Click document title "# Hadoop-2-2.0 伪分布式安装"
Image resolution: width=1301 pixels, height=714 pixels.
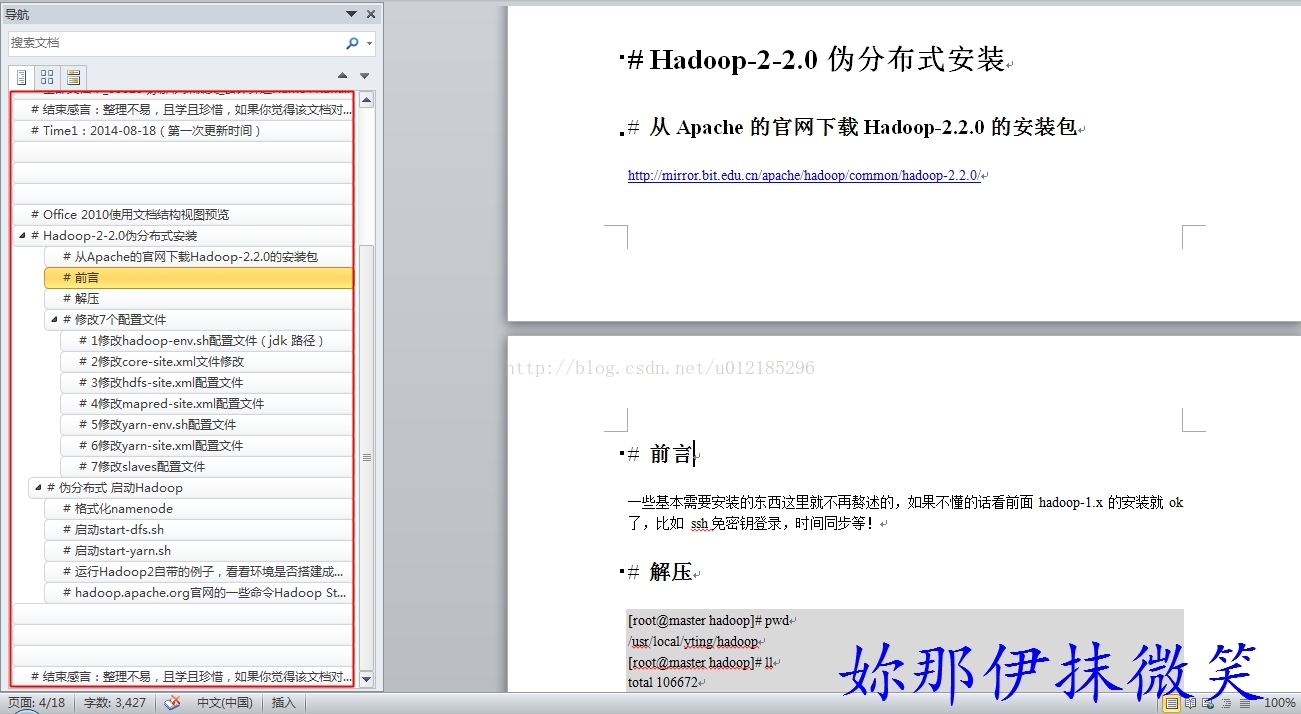pyautogui.click(x=816, y=60)
